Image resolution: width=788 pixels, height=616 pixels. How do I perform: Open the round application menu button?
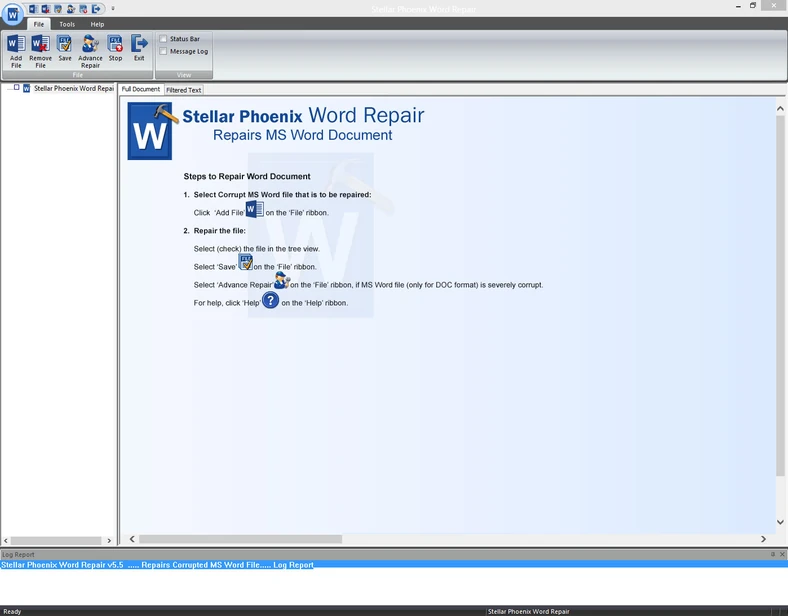(x=13, y=14)
